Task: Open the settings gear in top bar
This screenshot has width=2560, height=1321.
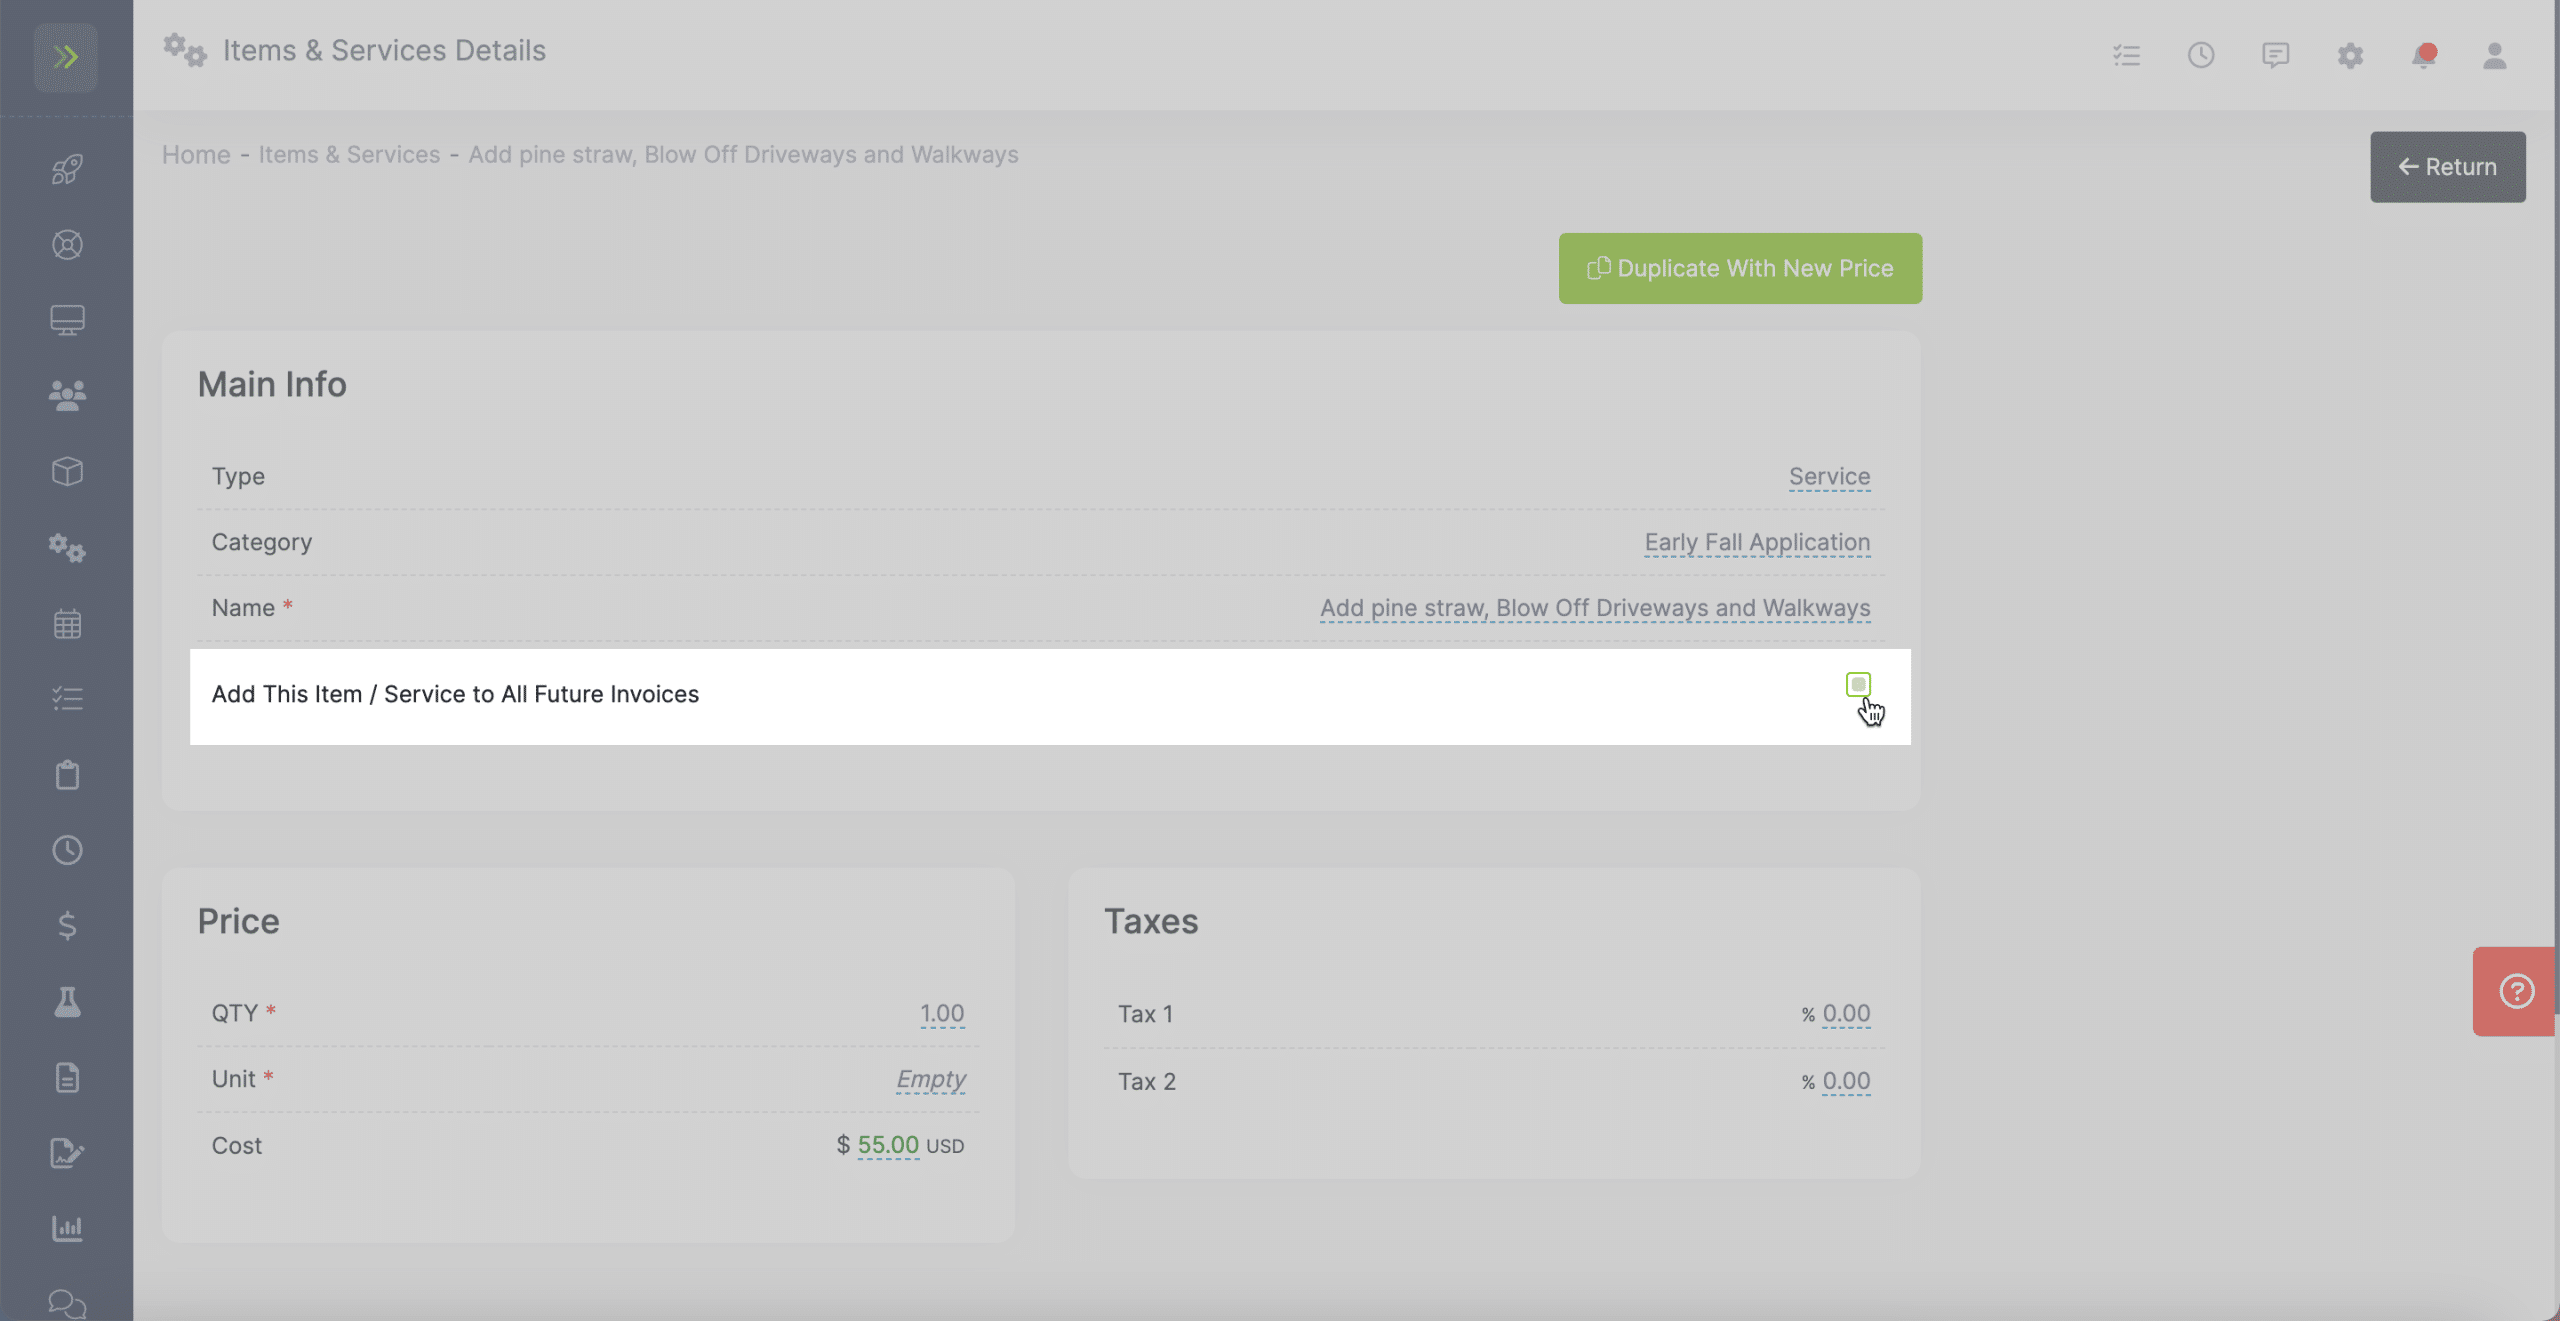Action: [2350, 55]
